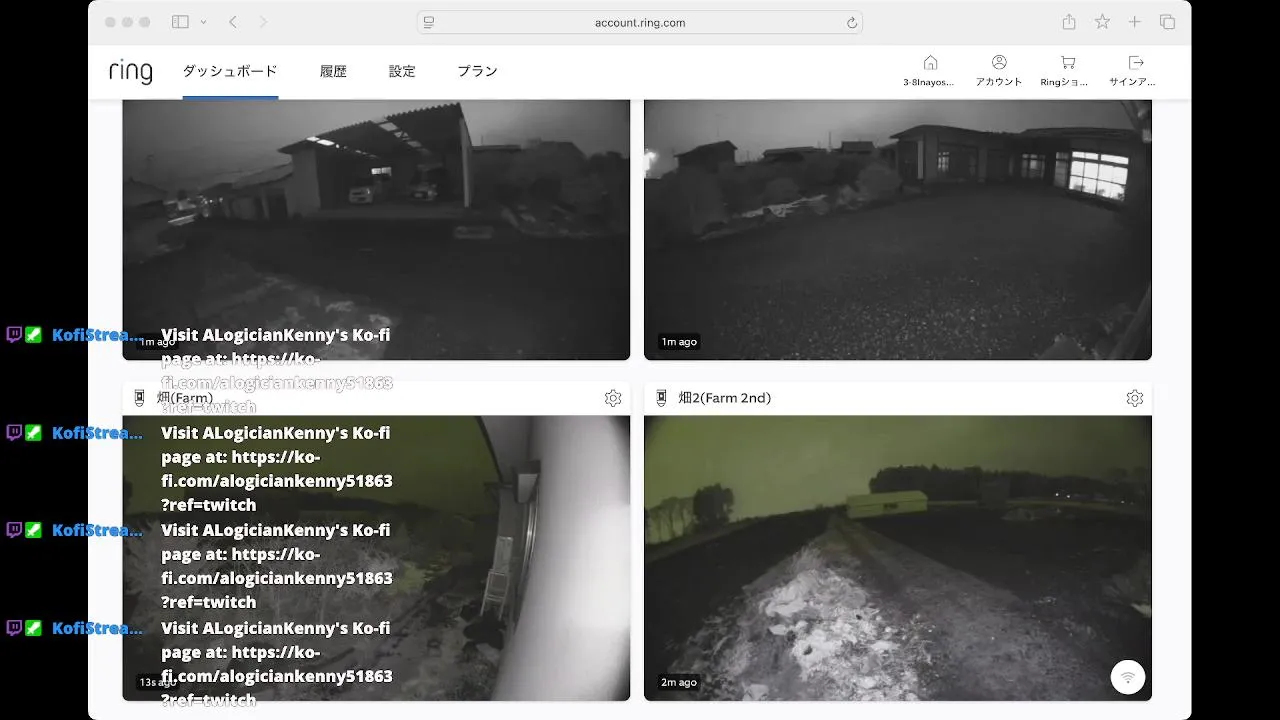Open the 畑2(Farm 2nd) camera snapshot

click(x=898, y=557)
